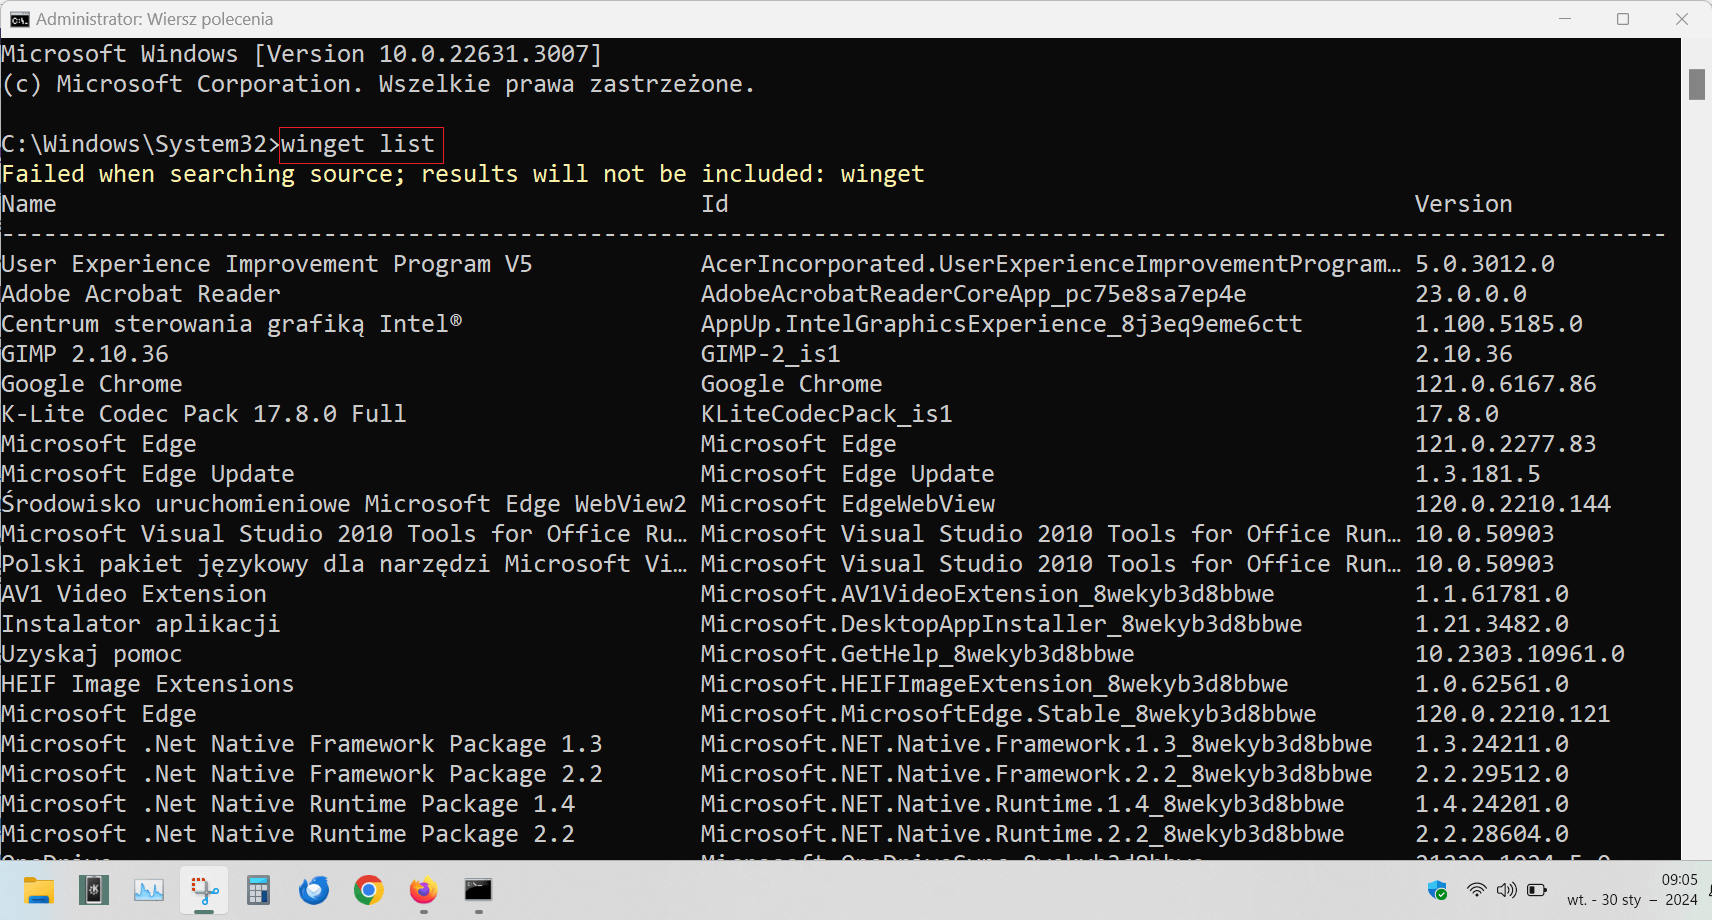Viewport: 1712px width, 920px height.
Task: Click 'AppUp.IntelGraphicsExperience_8j3eq9eme6ctt' Id
Action: click(1002, 324)
